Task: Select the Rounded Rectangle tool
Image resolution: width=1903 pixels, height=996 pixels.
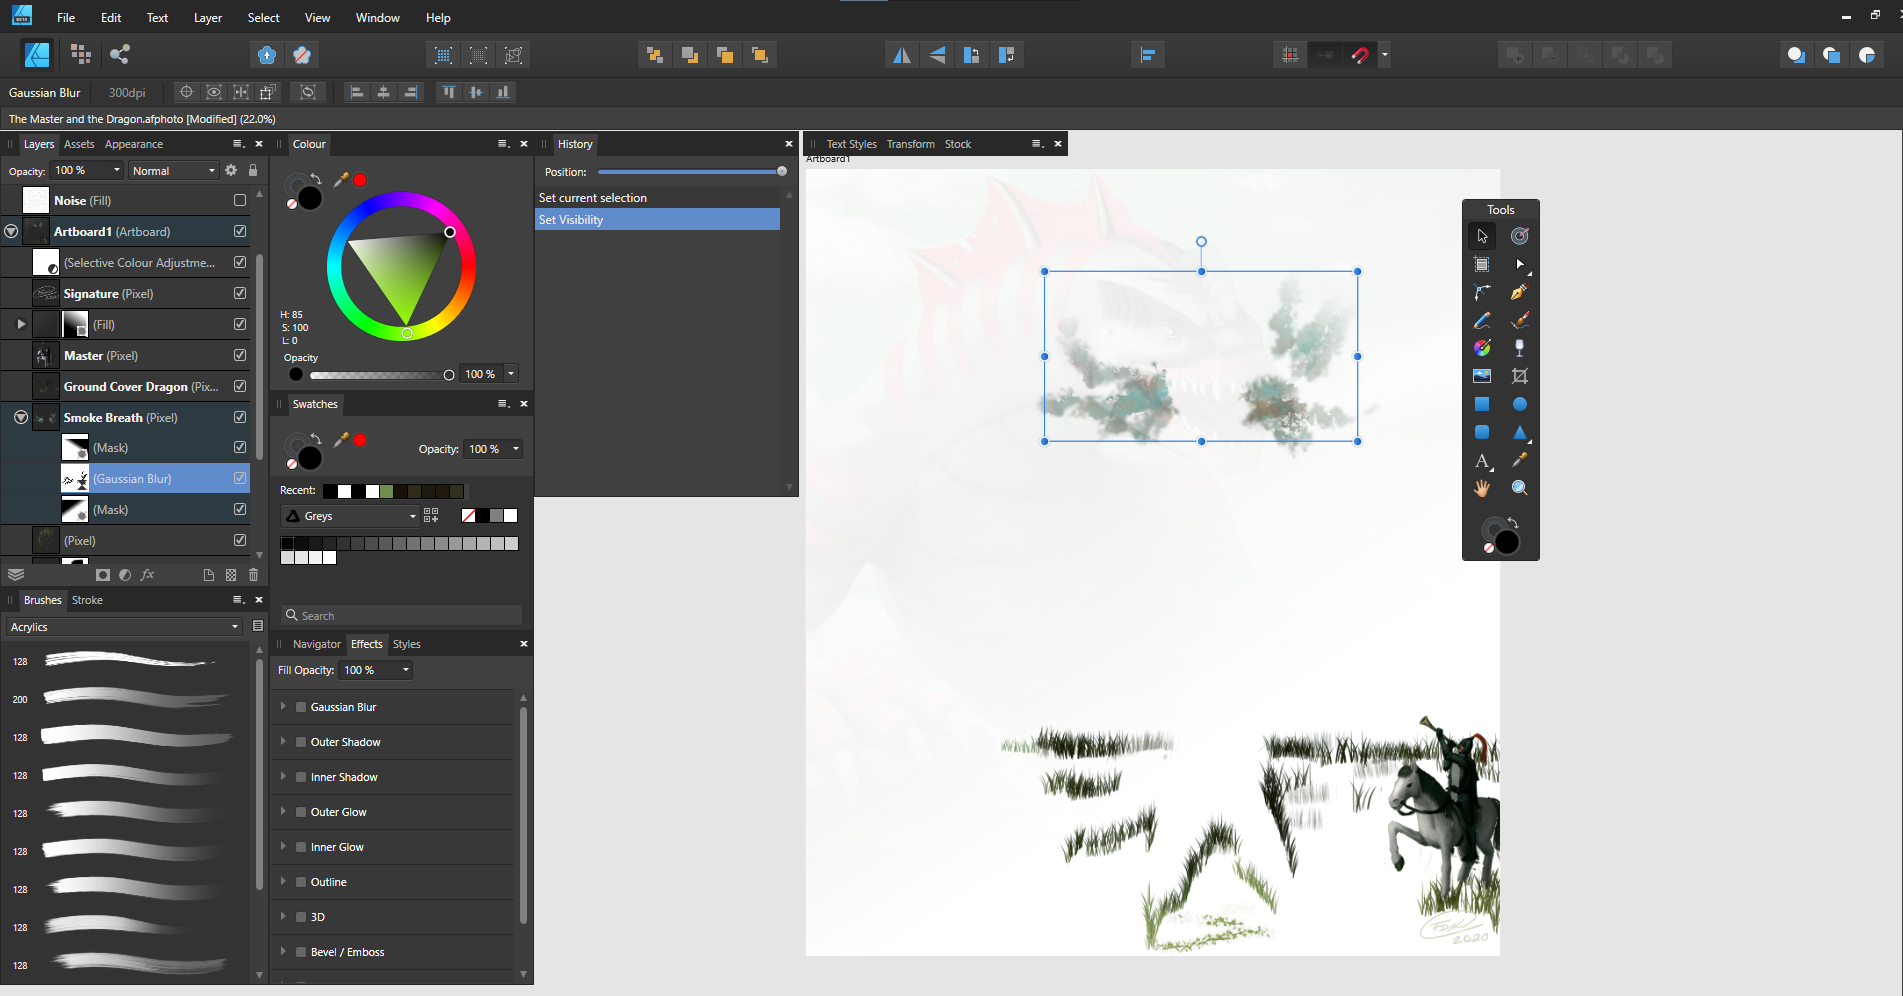Action: click(x=1482, y=432)
